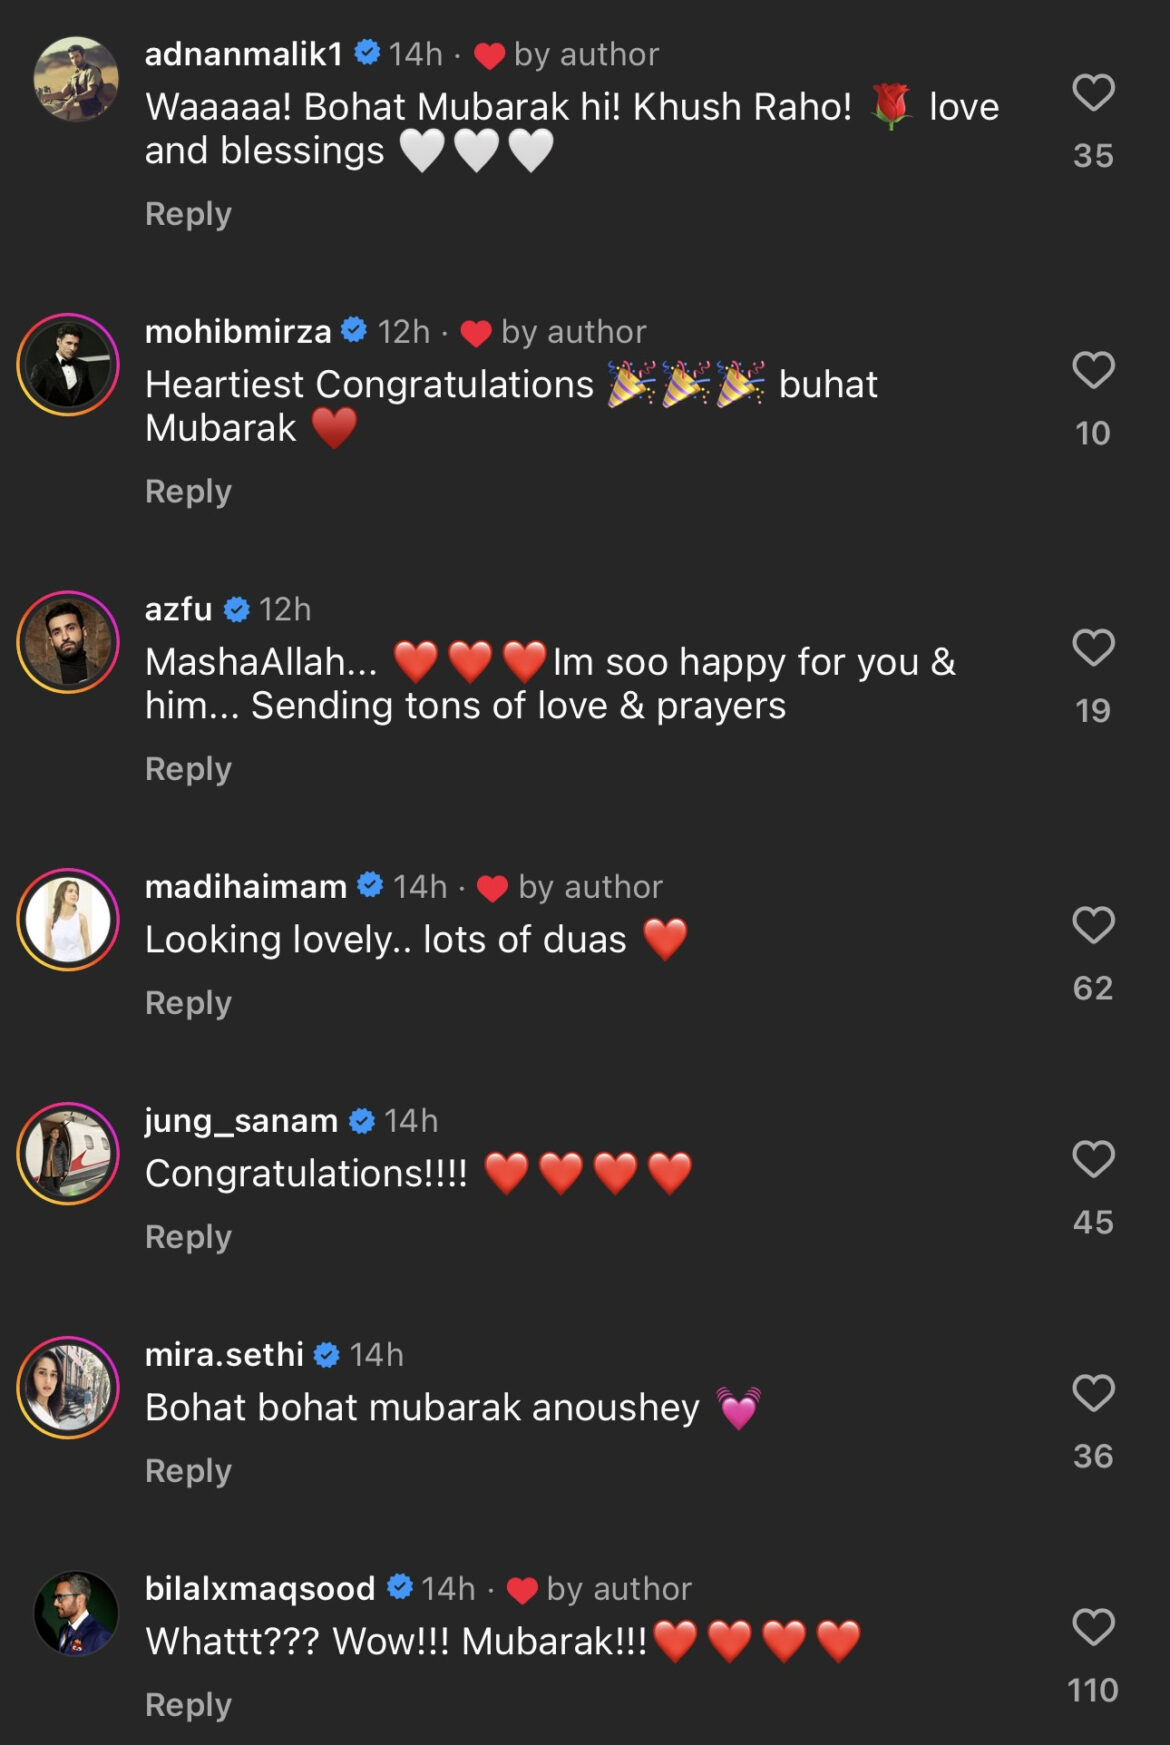Tap the heart beside mira.sethi's comment

(1092, 1391)
